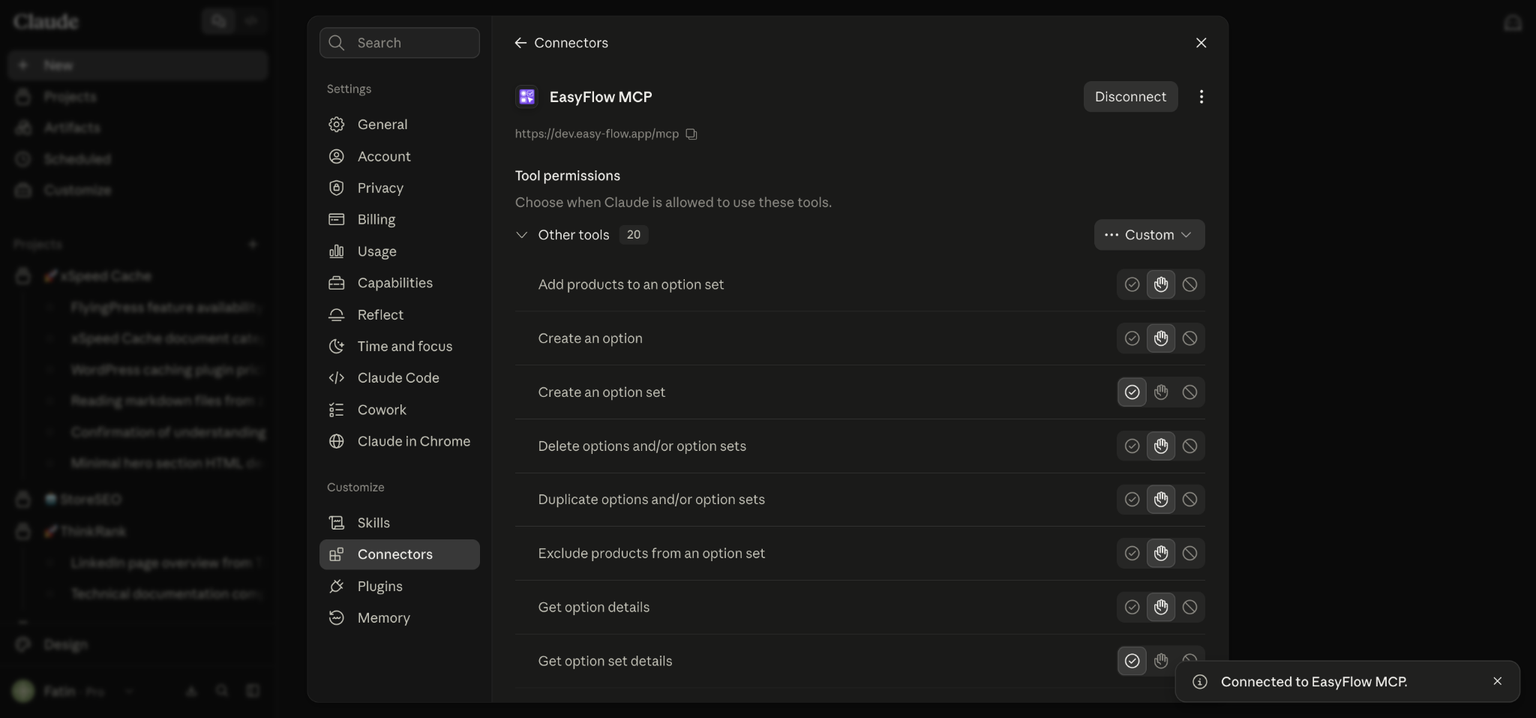Open Privacy settings
Screen dimensions: 1536x718
[x=399, y=188]
